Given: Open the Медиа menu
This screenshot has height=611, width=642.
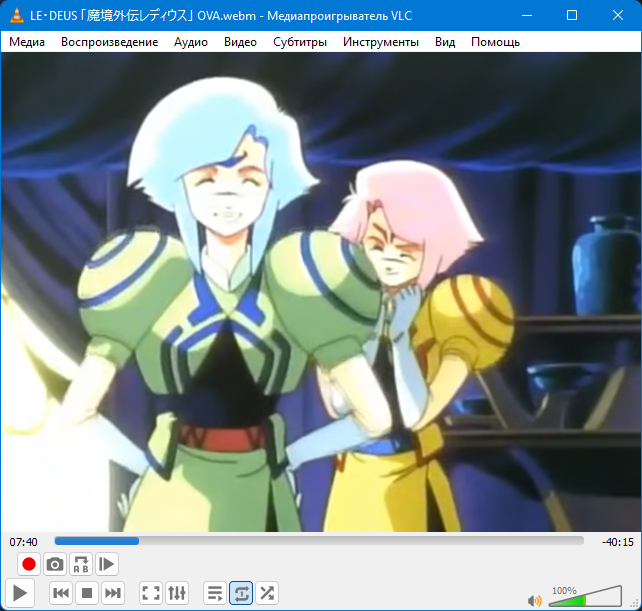Looking at the screenshot, I should coord(27,42).
